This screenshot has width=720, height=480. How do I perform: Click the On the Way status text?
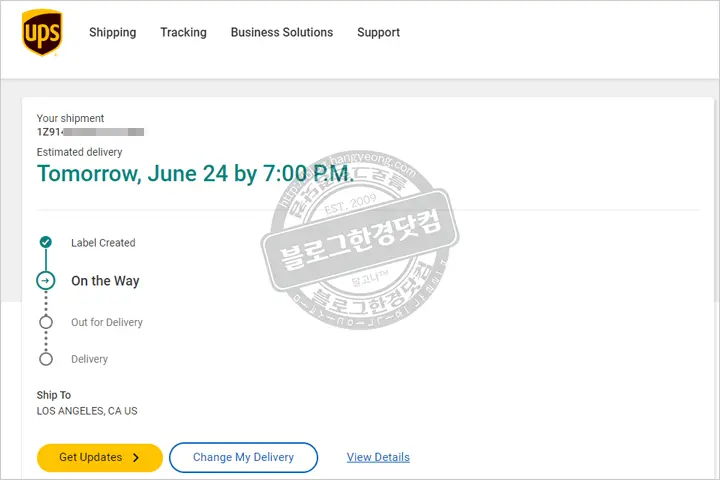(x=105, y=281)
